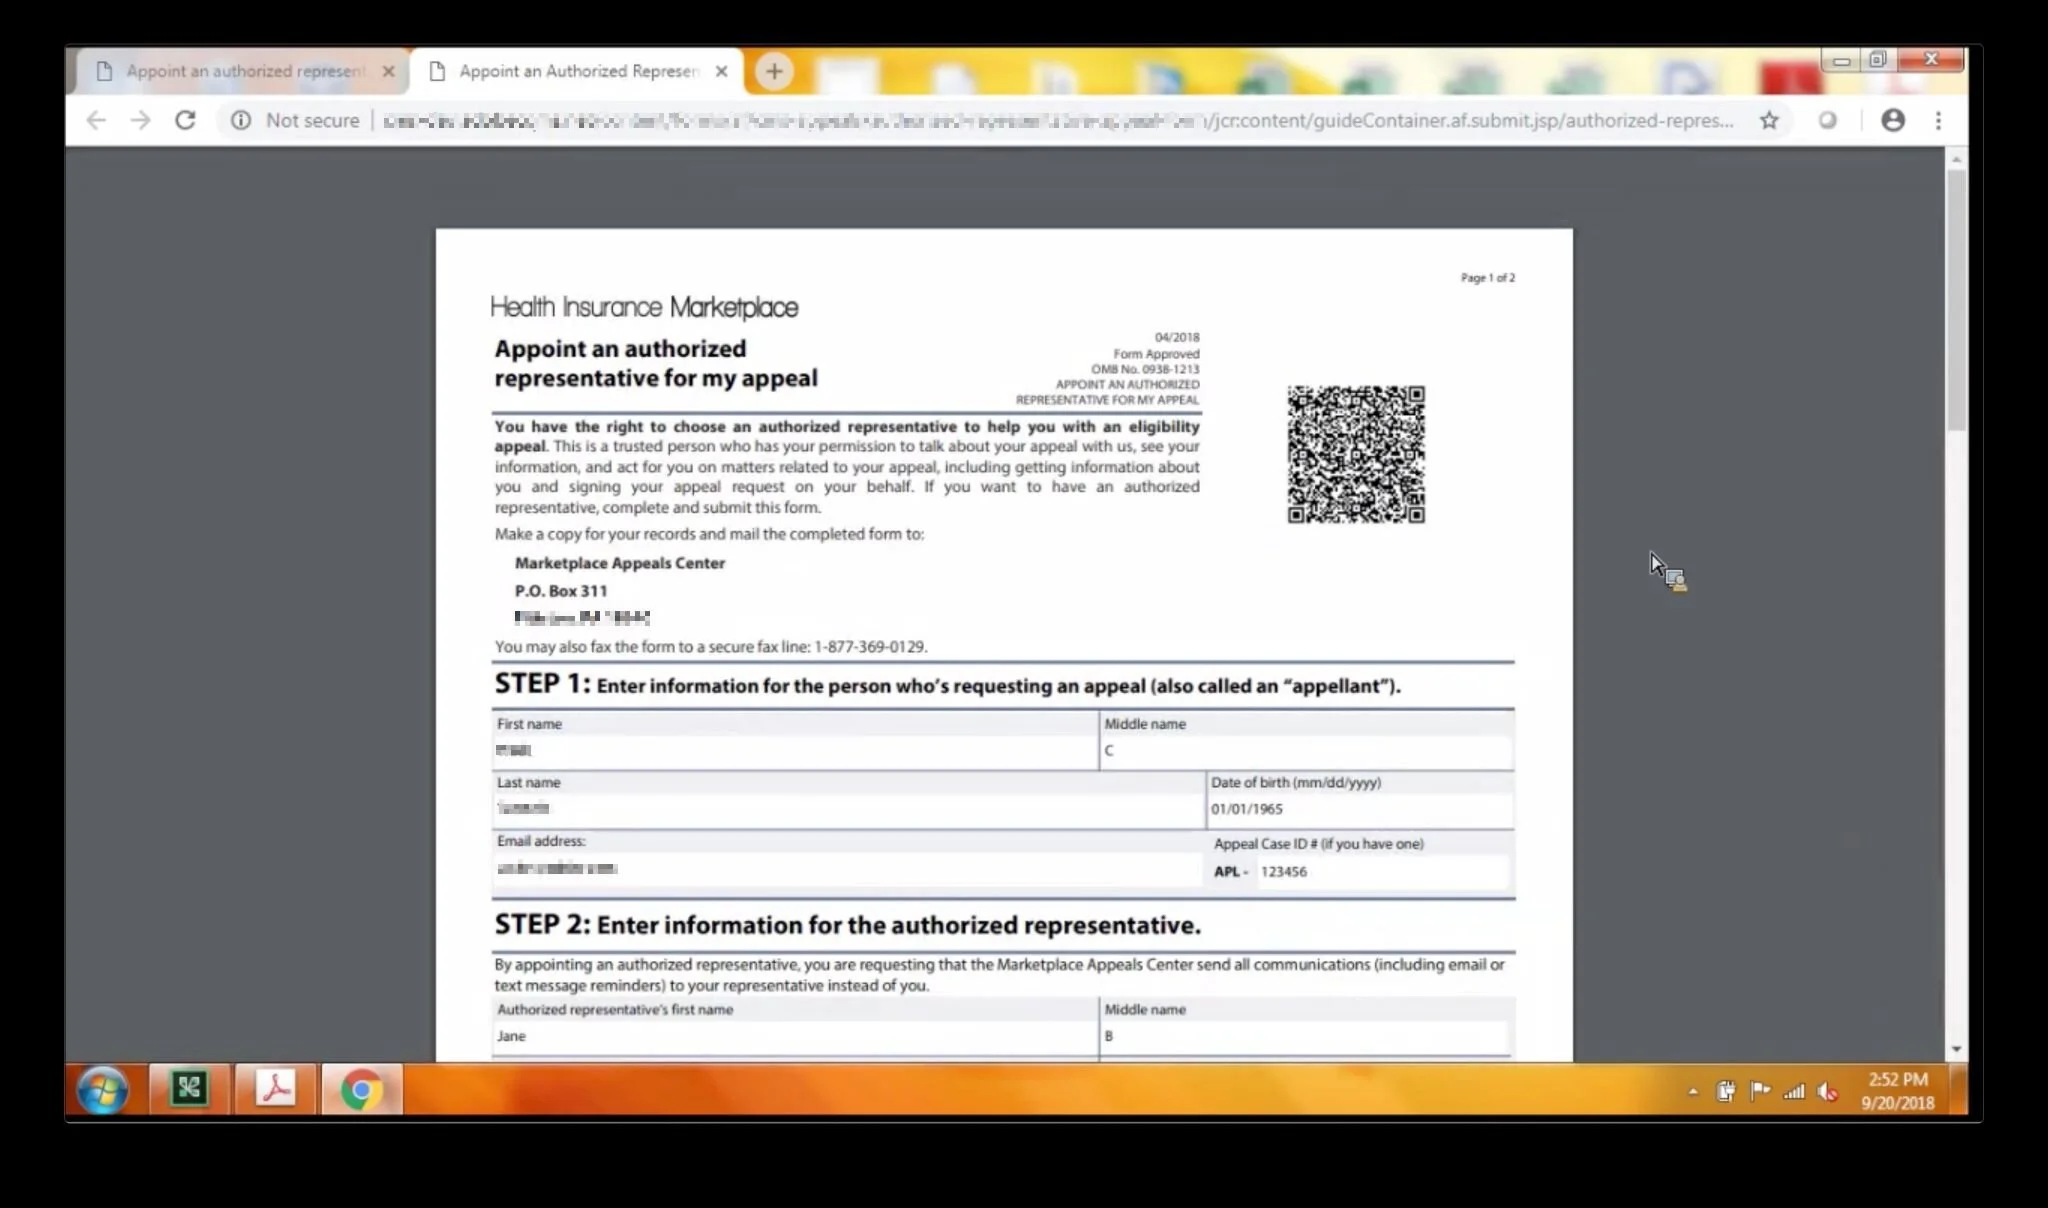Switch to first Appoint an authorized represent tab
This screenshot has width=2048, height=1208.
(x=244, y=71)
